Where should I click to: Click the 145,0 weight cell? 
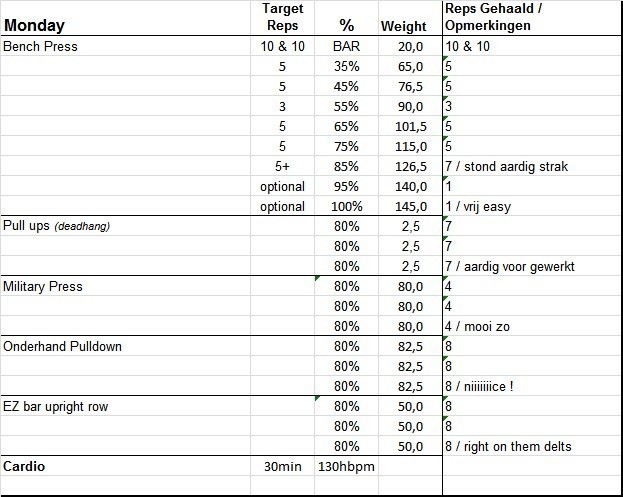point(412,206)
